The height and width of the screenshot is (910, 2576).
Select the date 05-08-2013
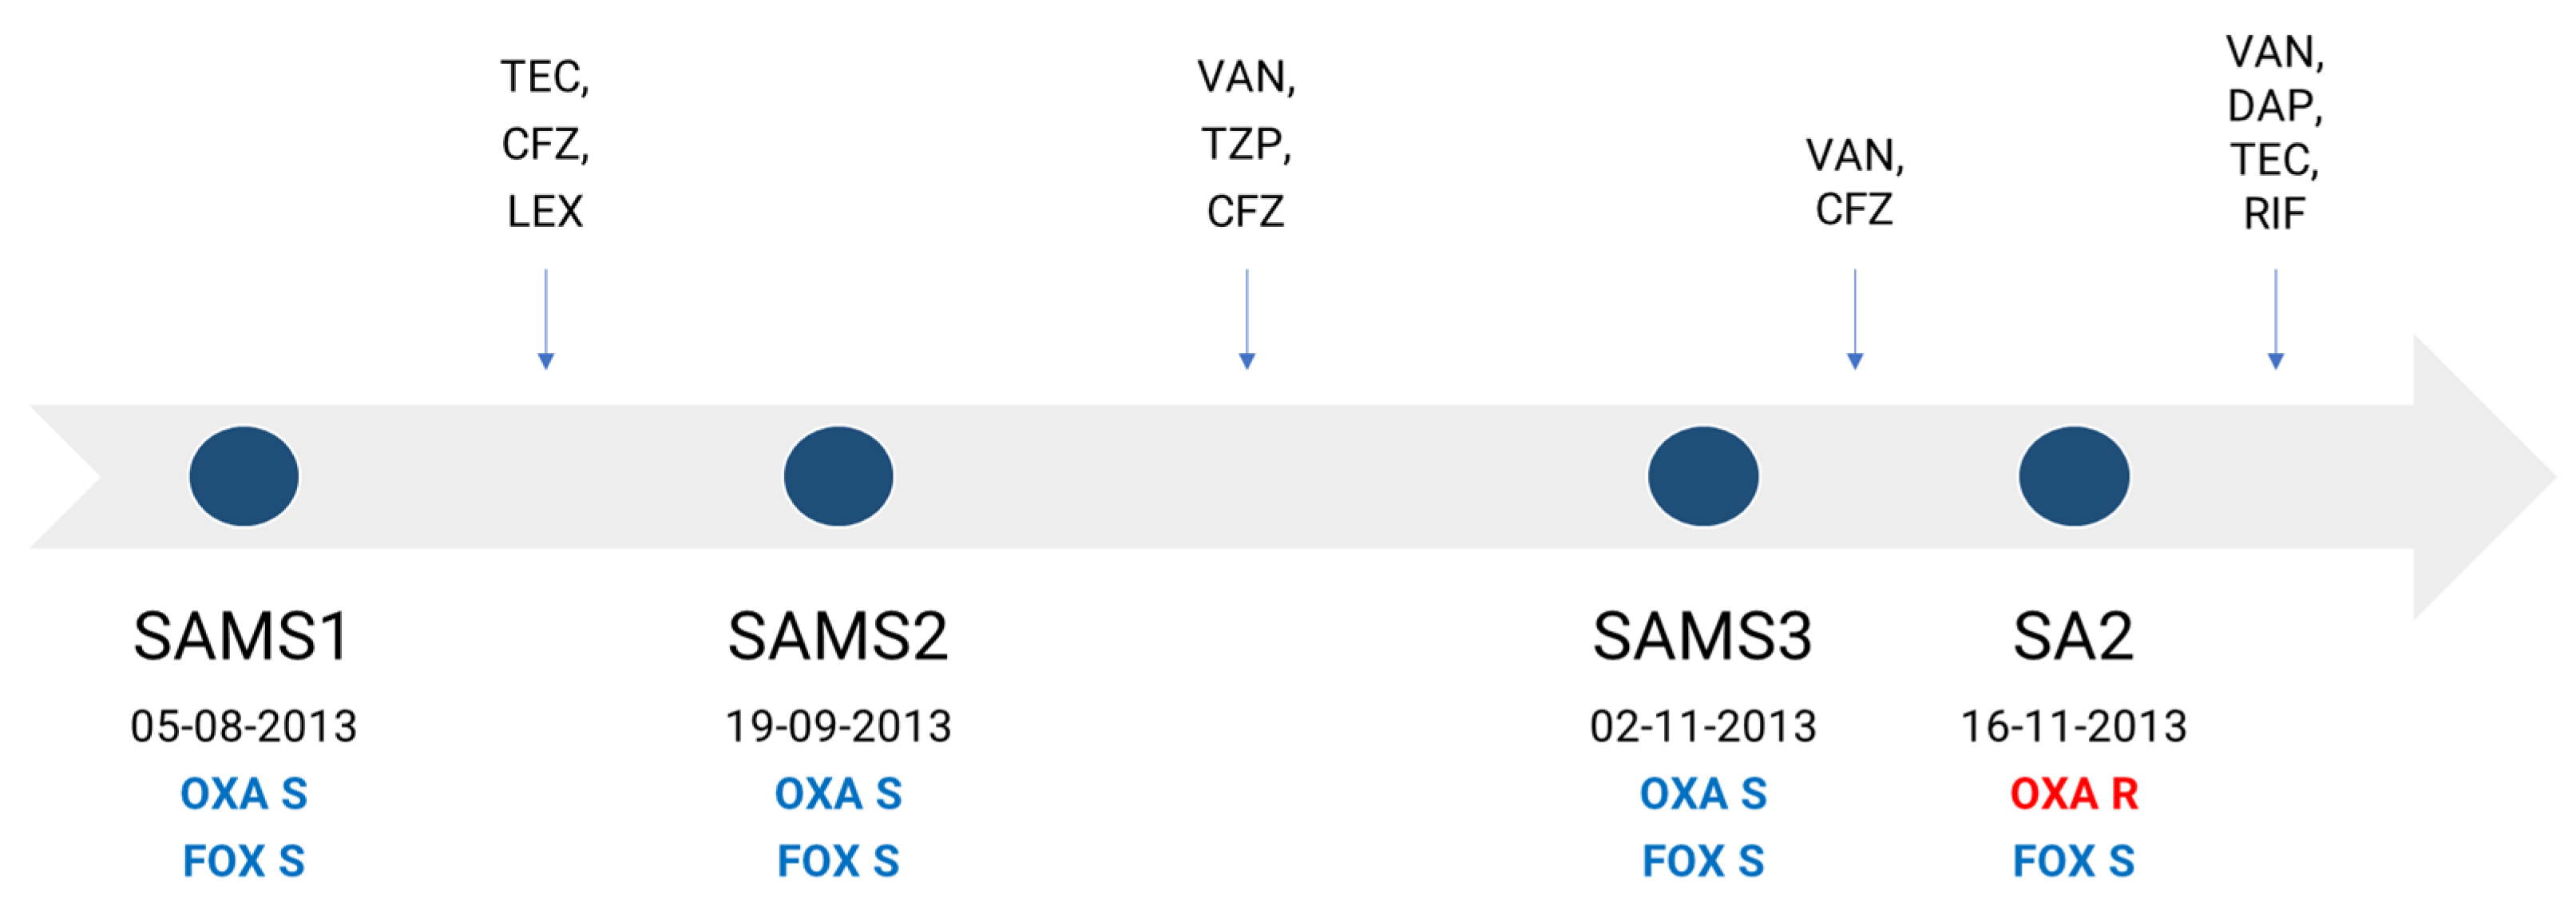coord(243,726)
